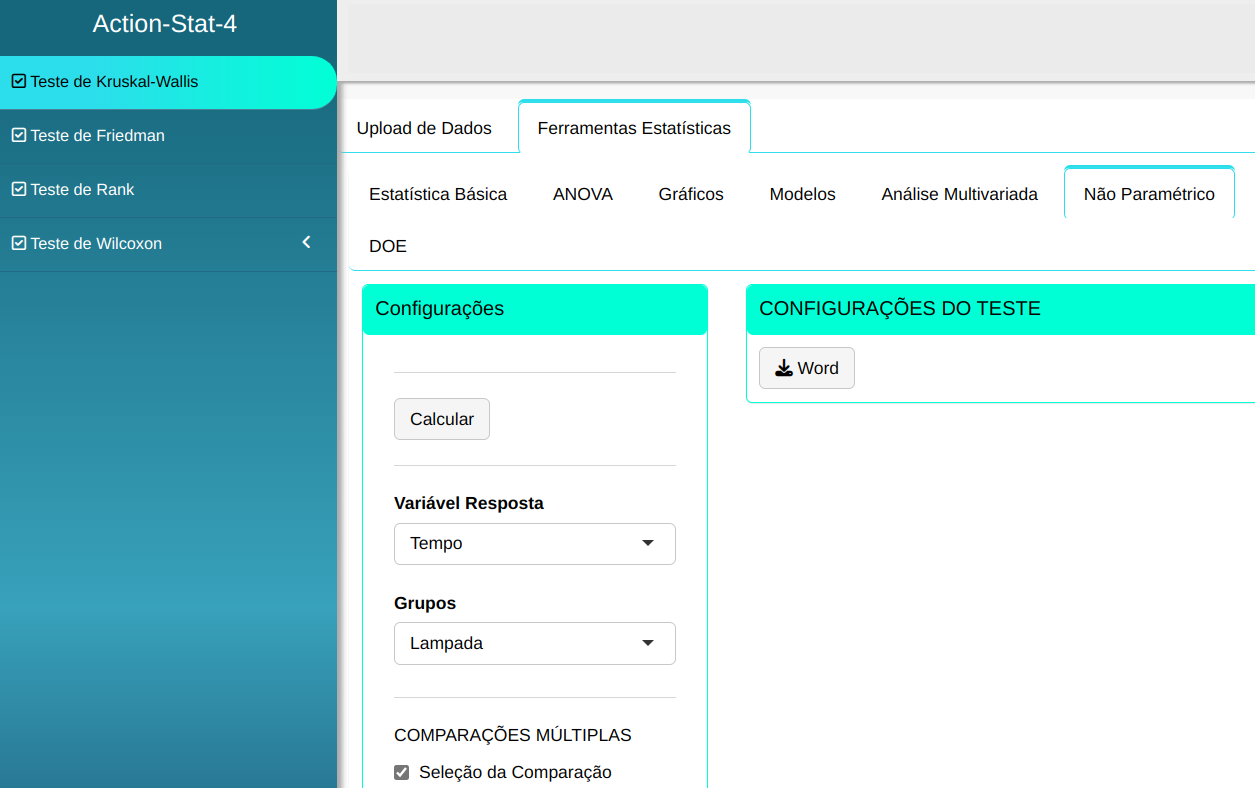Open the Grupos dropdown showing Lampada

534,643
